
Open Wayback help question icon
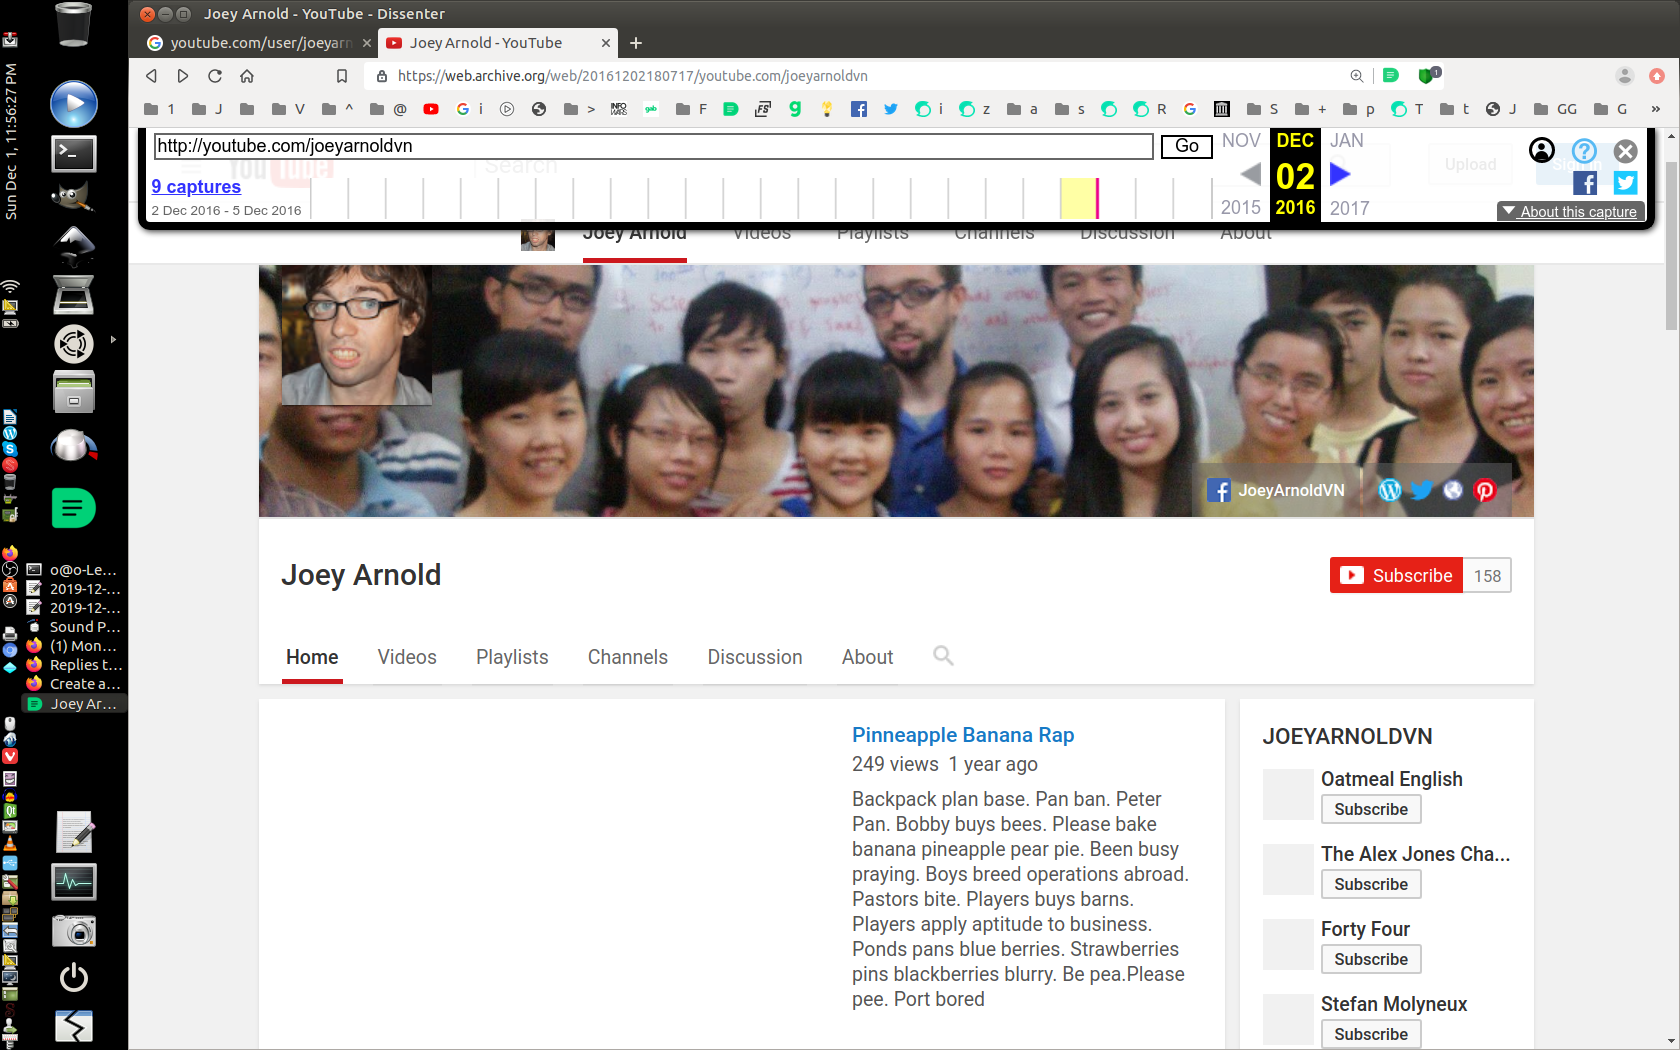(1584, 151)
